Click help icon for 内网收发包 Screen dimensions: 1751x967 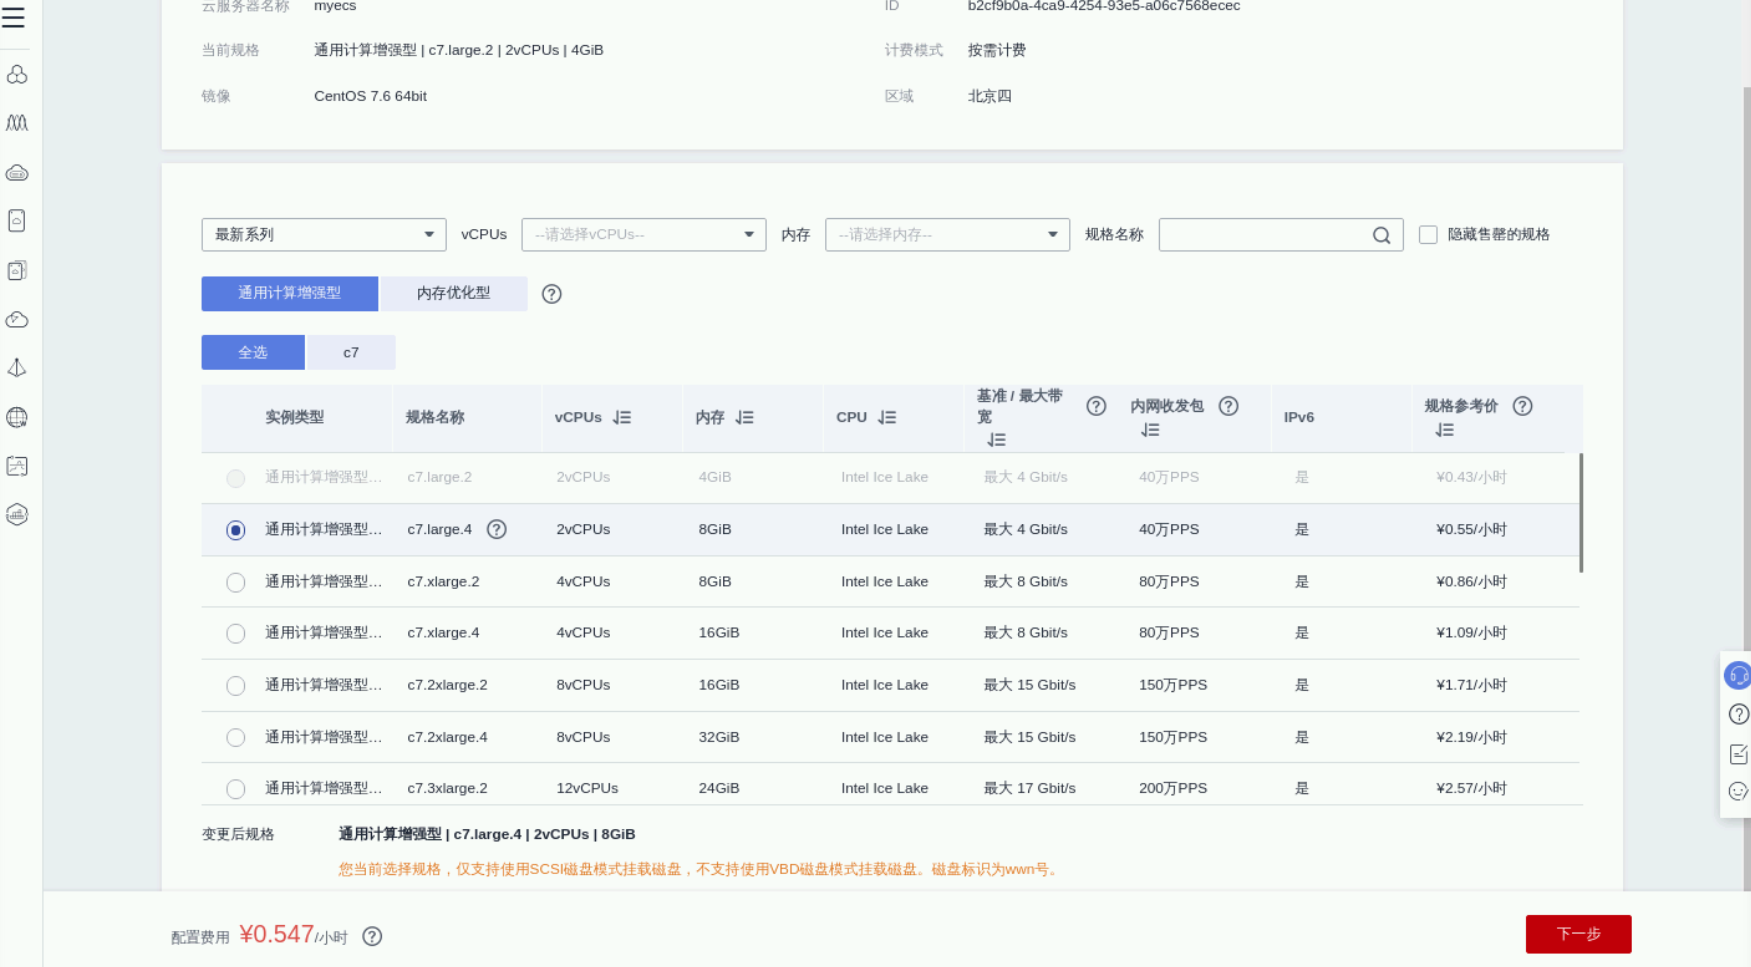tap(1228, 406)
